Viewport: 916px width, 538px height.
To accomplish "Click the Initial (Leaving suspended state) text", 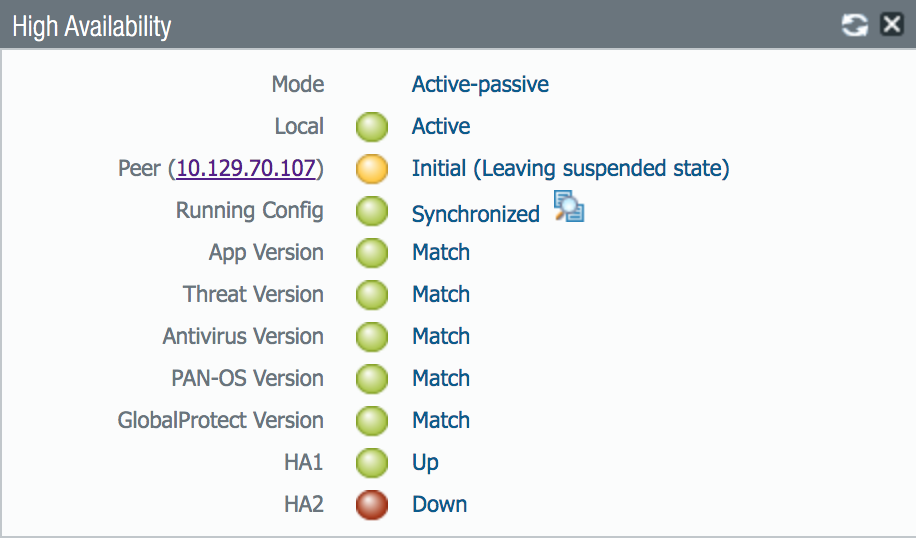I will [570, 168].
